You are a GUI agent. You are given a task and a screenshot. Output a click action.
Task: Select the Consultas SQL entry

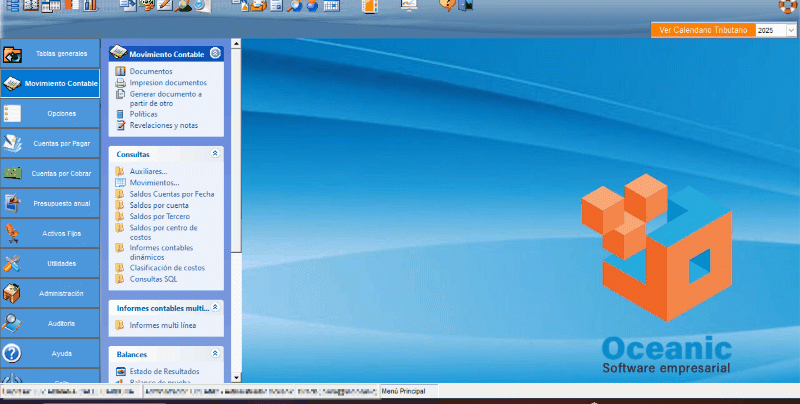(x=153, y=279)
